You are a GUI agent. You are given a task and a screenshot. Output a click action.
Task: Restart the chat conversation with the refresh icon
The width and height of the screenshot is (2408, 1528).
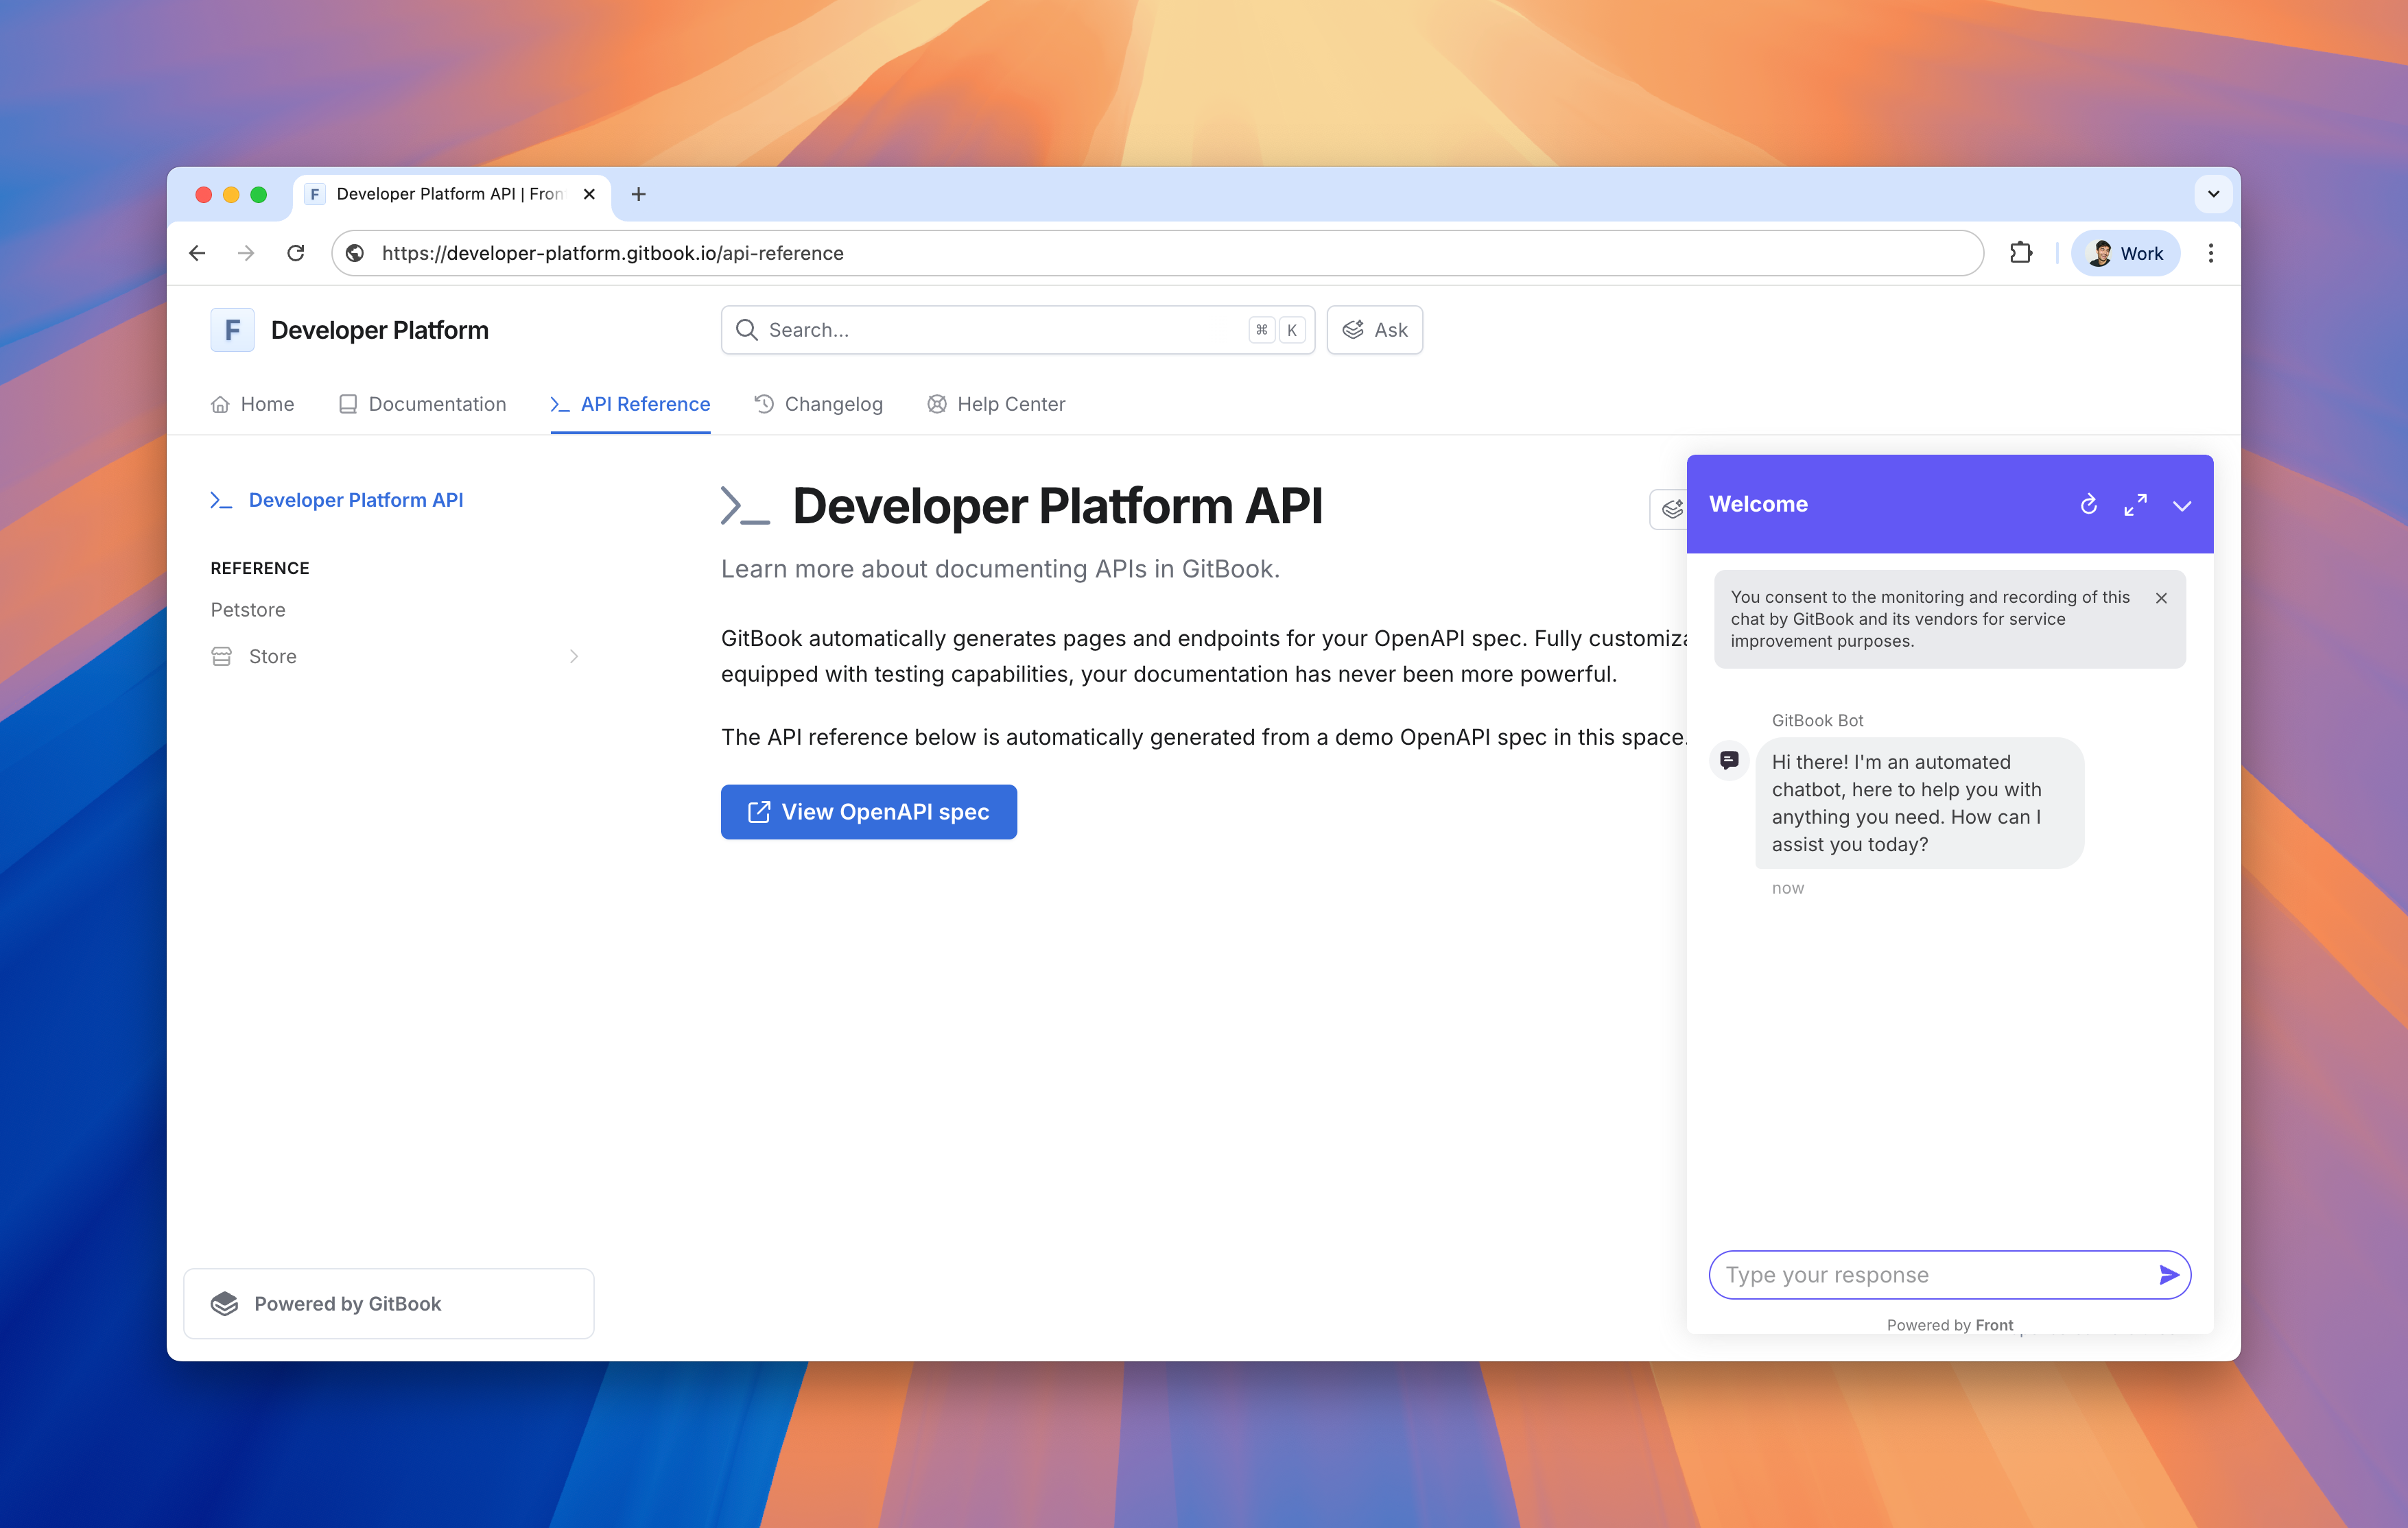[2088, 504]
